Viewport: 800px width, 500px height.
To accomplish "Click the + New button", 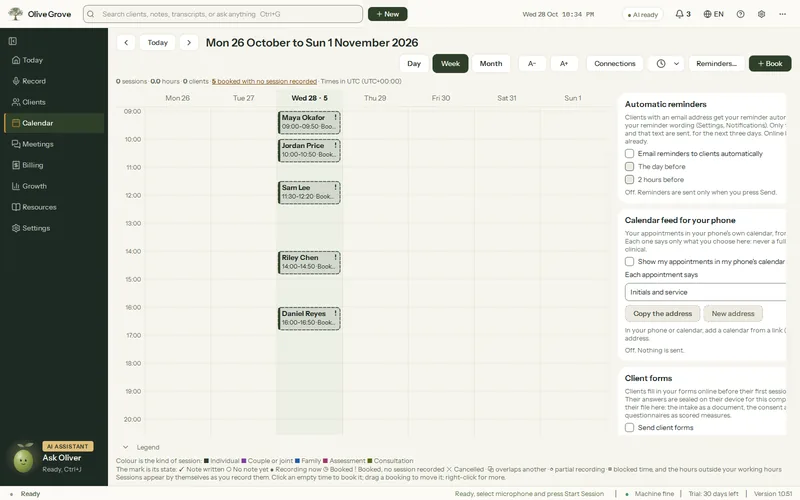I will point(388,14).
